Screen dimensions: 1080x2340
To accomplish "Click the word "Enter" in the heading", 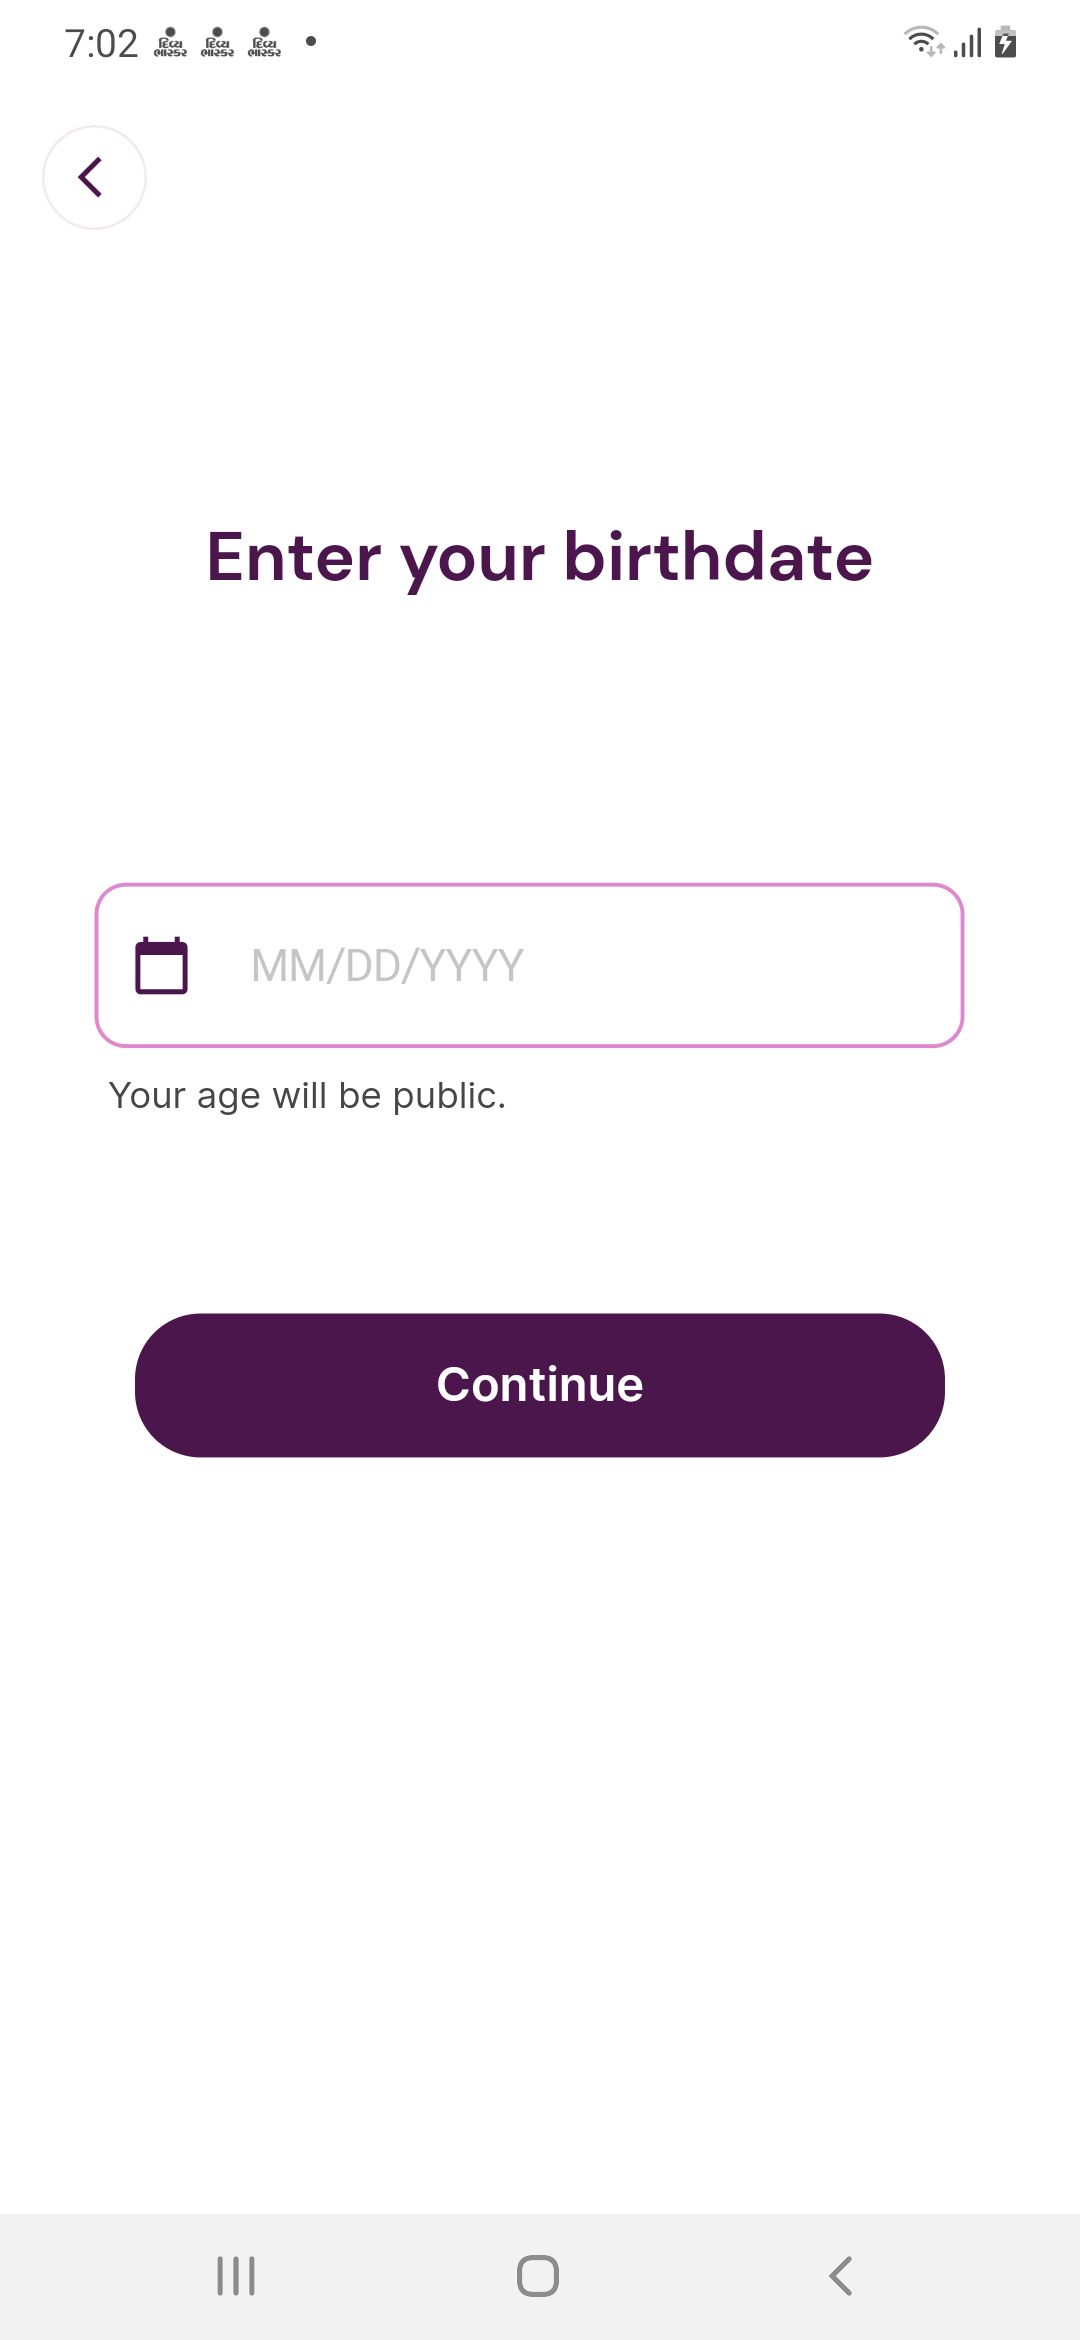I will point(294,557).
